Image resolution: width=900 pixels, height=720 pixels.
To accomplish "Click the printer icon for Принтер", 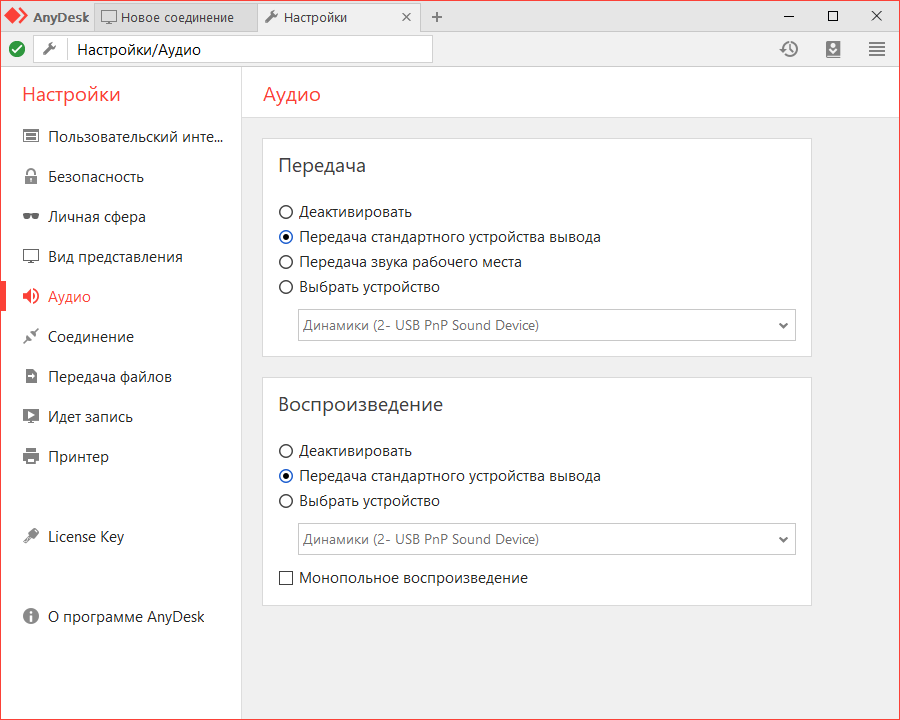I will click(31, 457).
